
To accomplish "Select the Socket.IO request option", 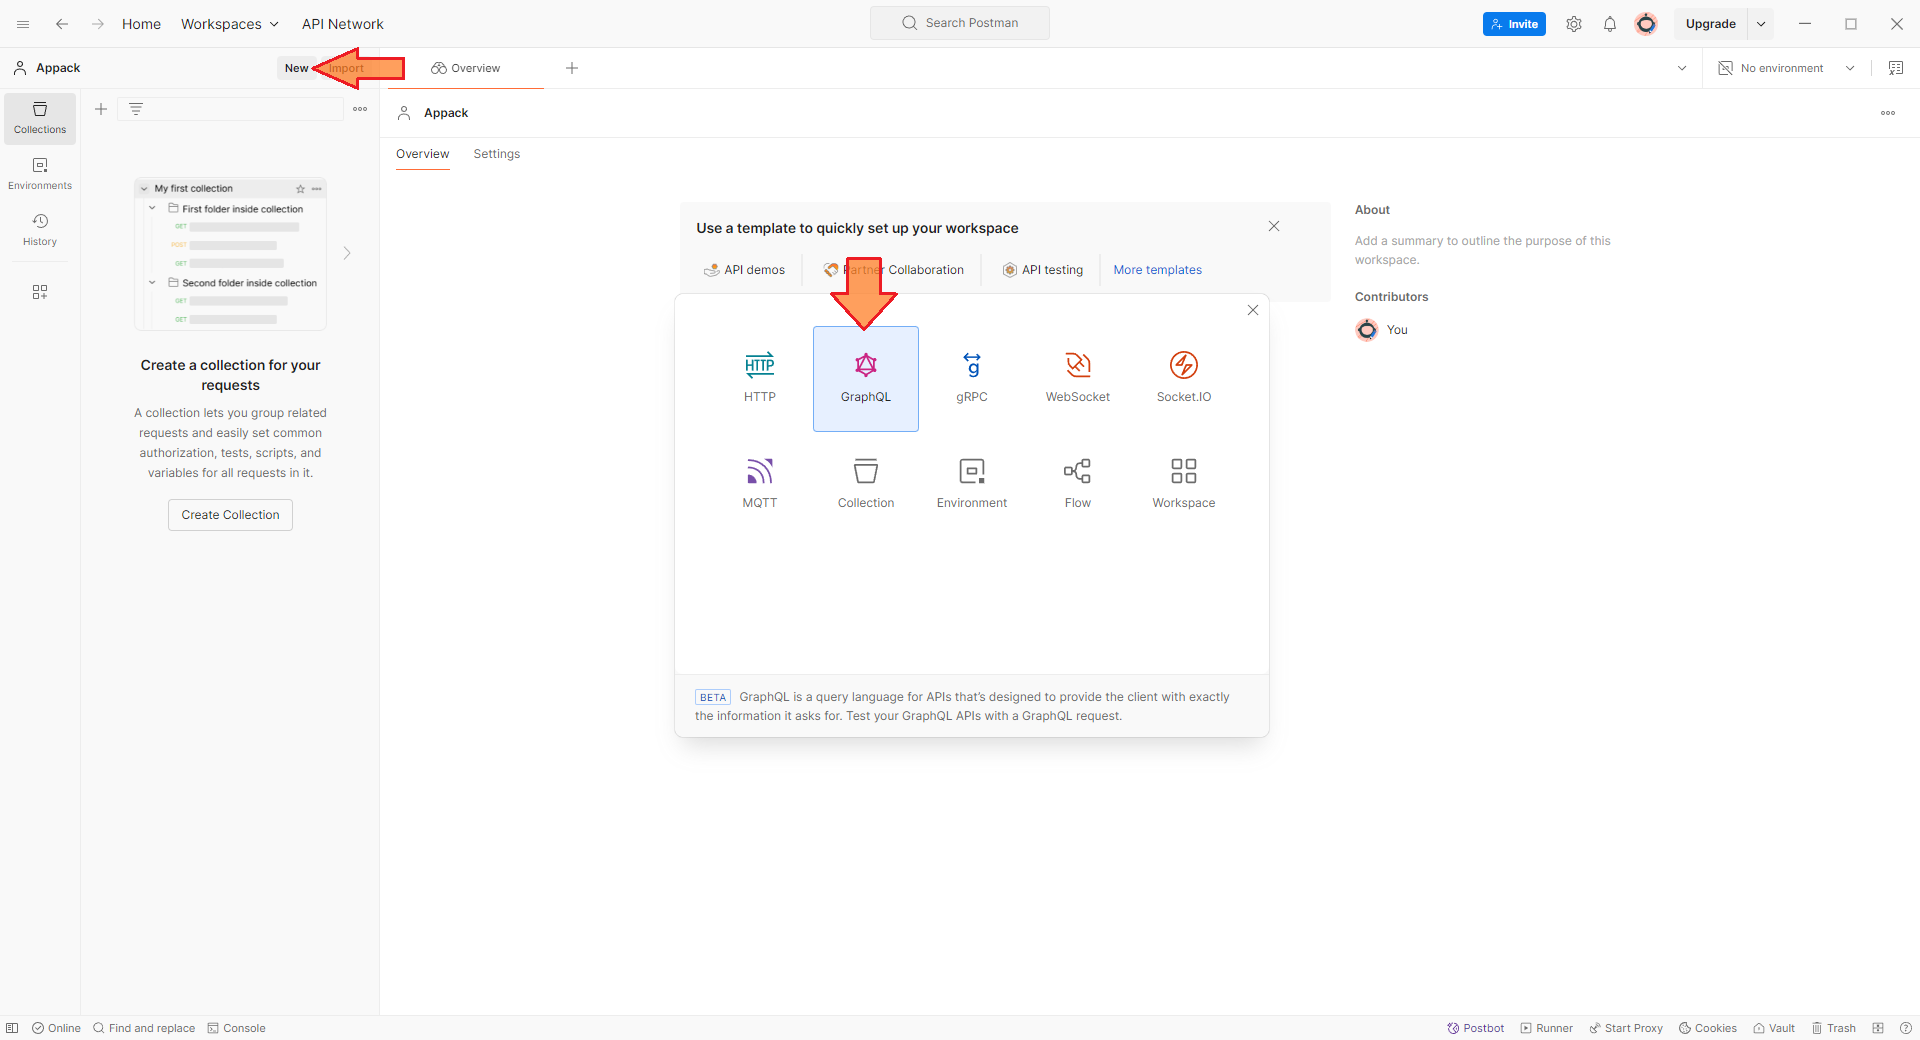I will 1184,378.
